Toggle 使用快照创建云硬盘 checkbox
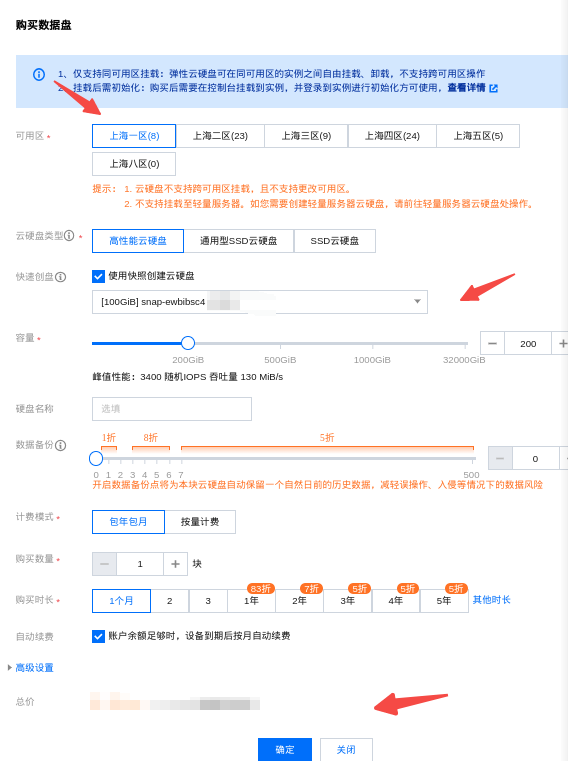 tap(98, 276)
